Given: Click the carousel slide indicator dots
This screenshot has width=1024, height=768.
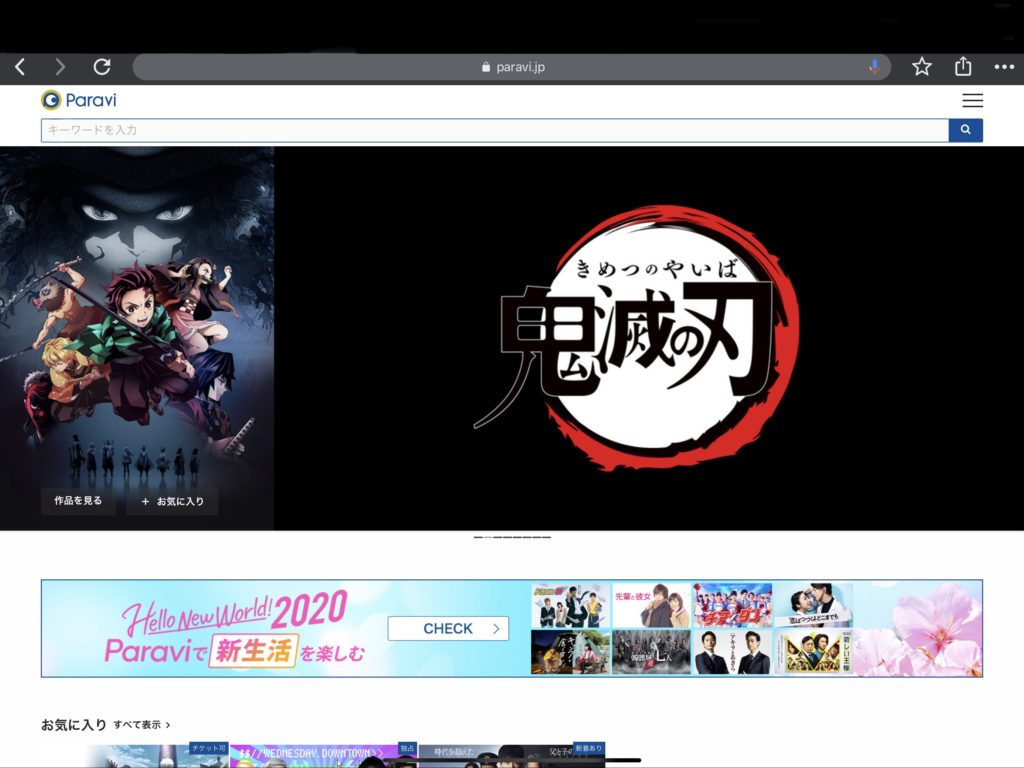Looking at the screenshot, I should click(512, 537).
